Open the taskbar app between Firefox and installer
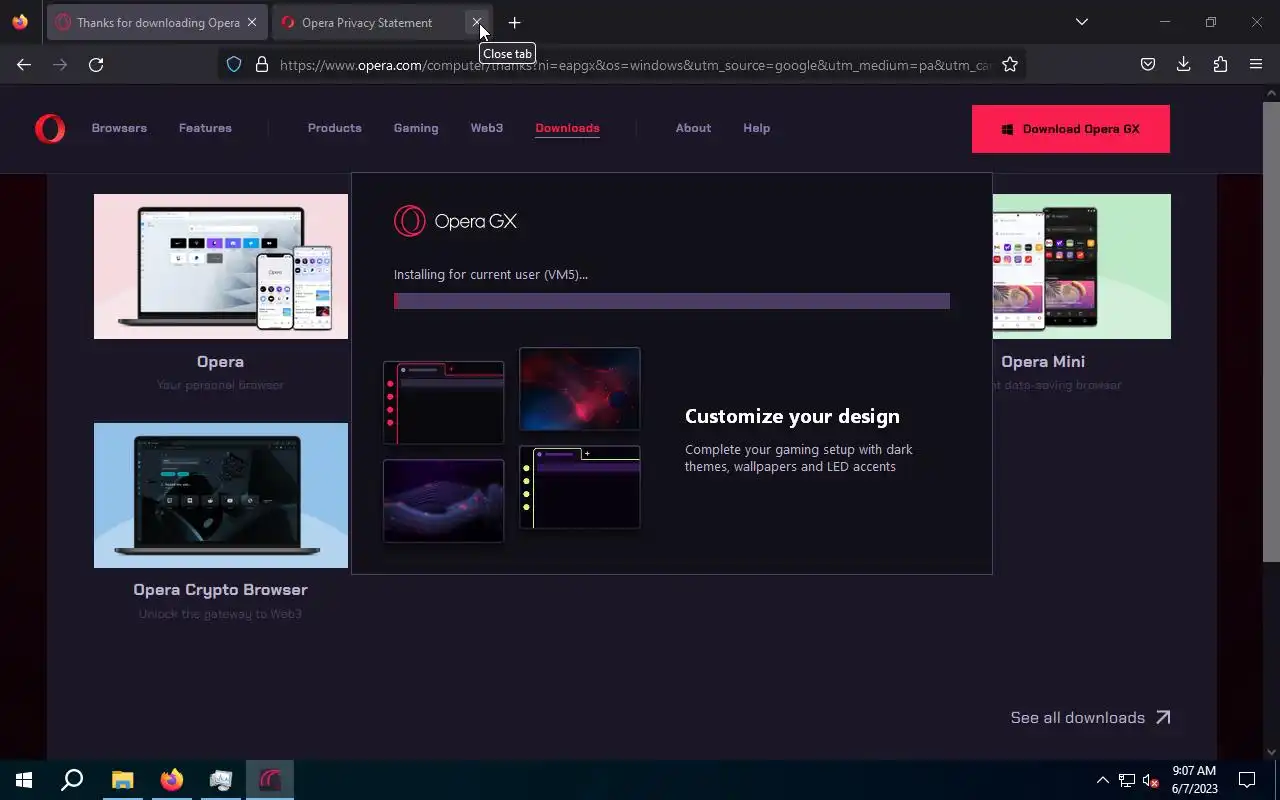 coord(221,780)
